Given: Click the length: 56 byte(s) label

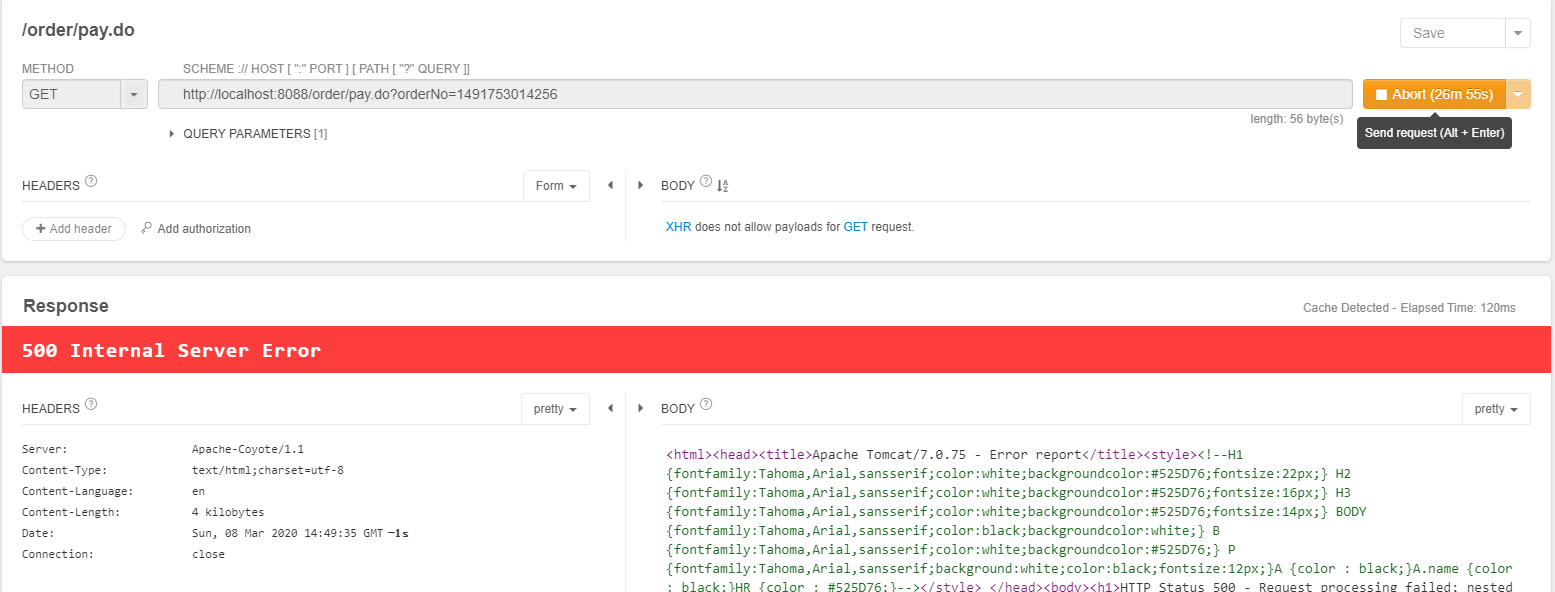Looking at the screenshot, I should [1297, 118].
